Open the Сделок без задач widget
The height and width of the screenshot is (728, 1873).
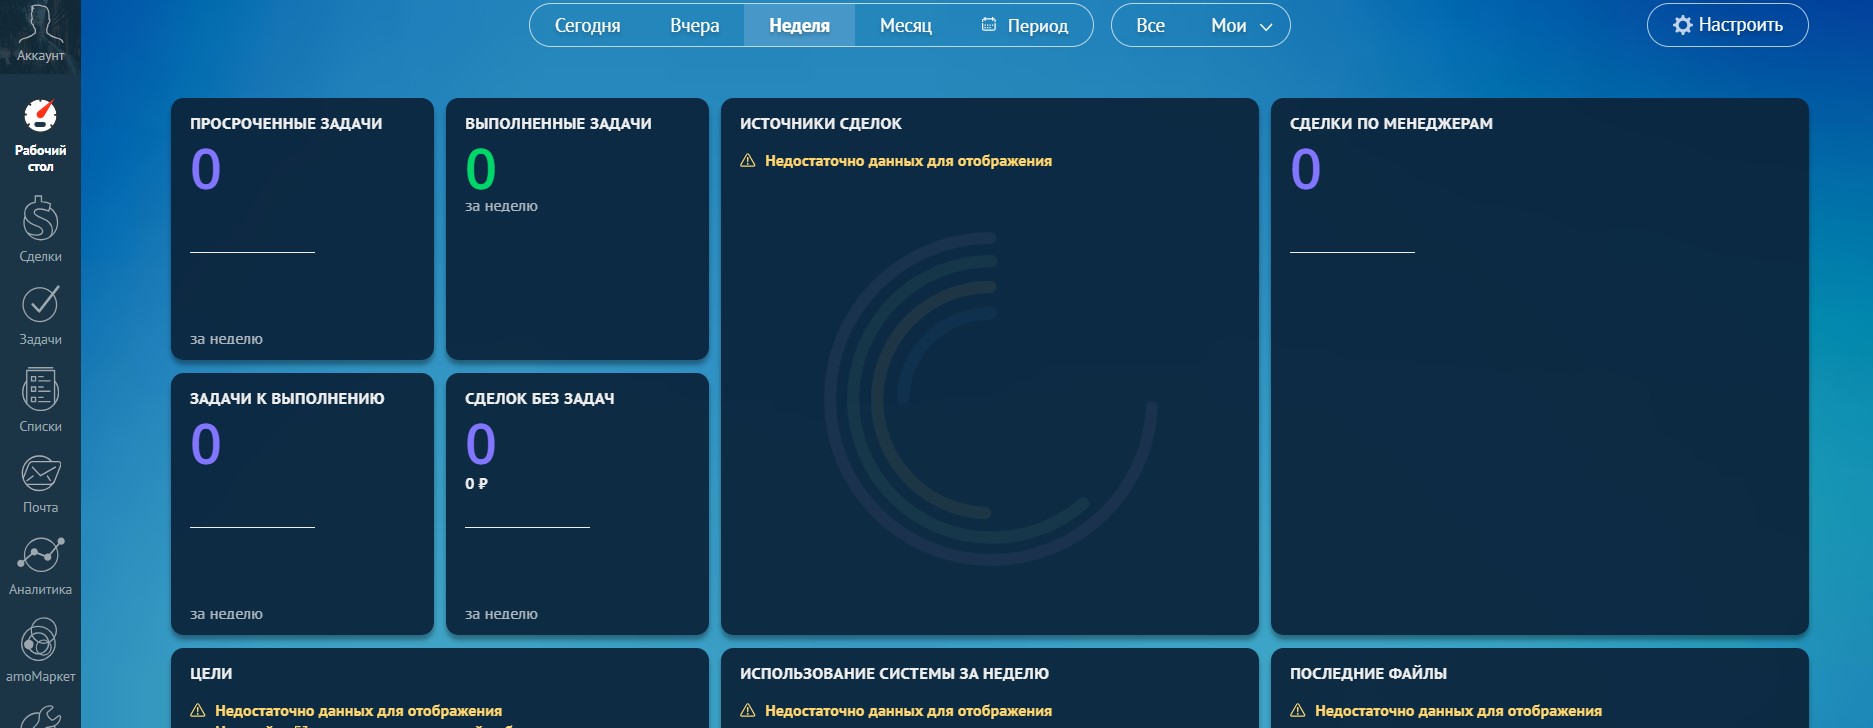[577, 504]
